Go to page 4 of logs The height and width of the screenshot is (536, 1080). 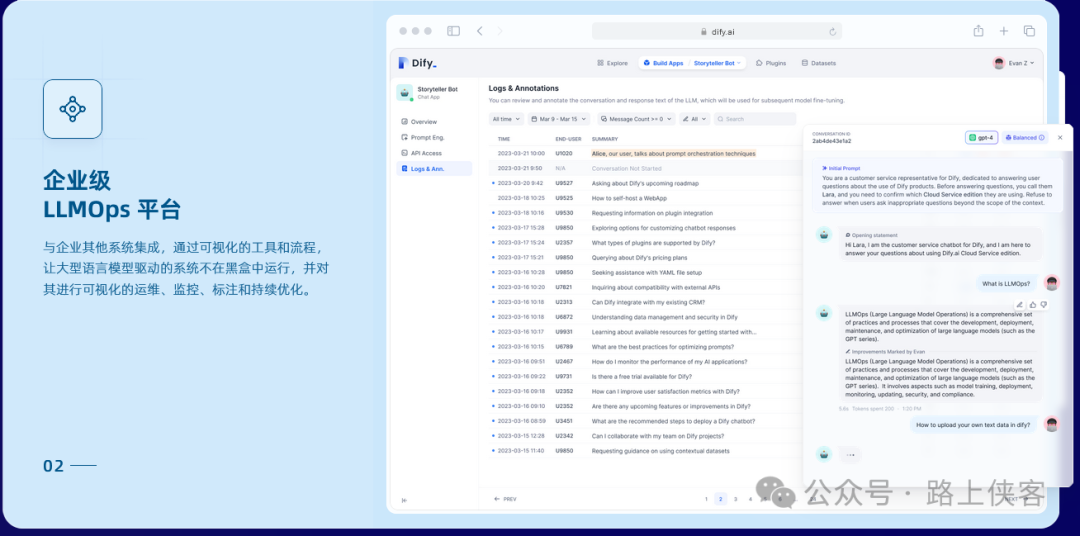point(750,499)
